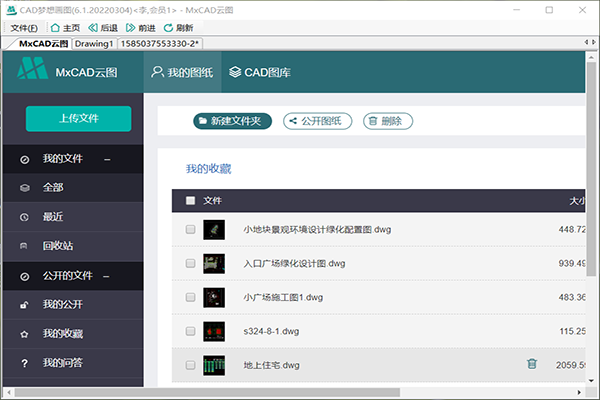Screen dimensions: 600x400
Task: Click 后退 back toolbar button
Action: (102, 28)
